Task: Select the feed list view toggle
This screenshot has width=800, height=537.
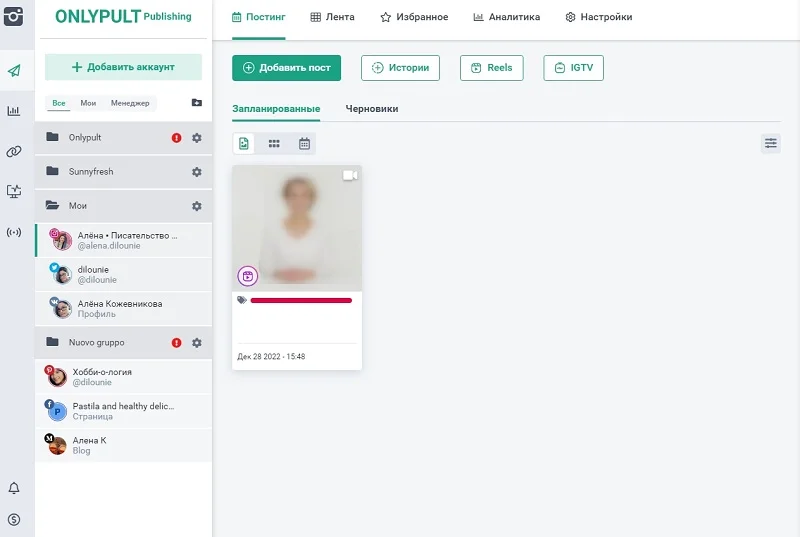Action: coord(244,144)
